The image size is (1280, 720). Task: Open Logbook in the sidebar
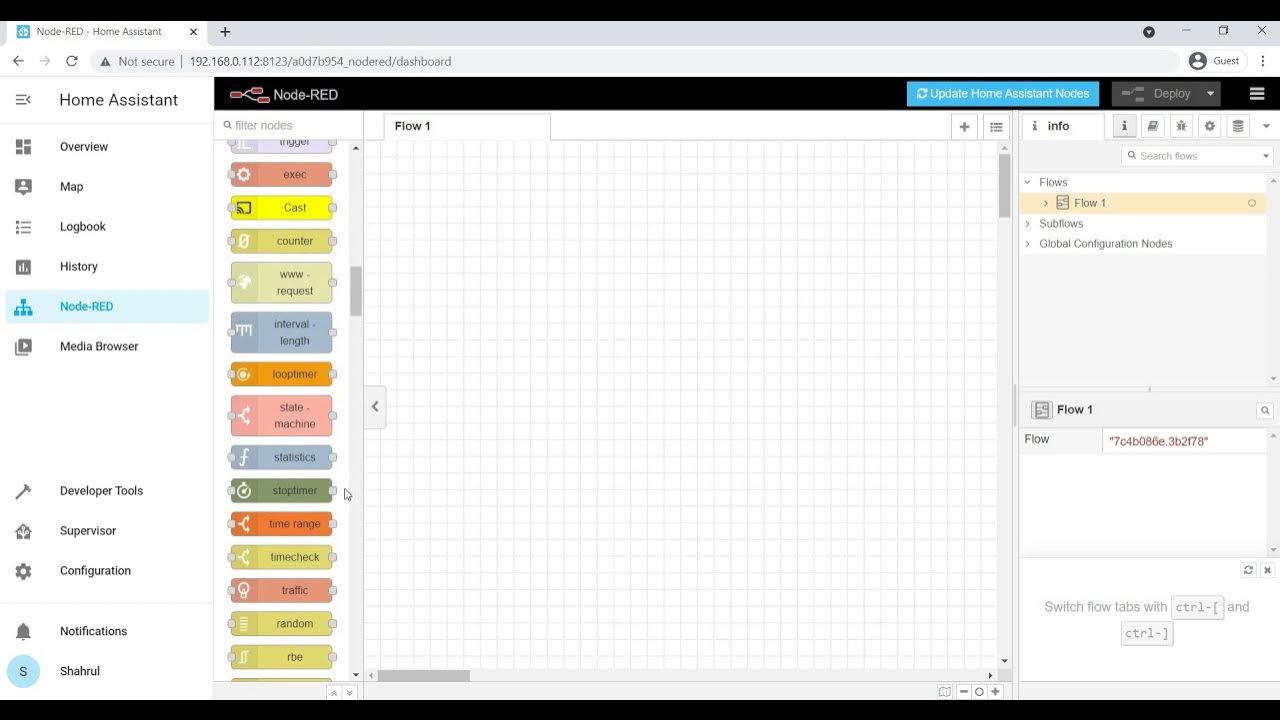click(x=107, y=227)
